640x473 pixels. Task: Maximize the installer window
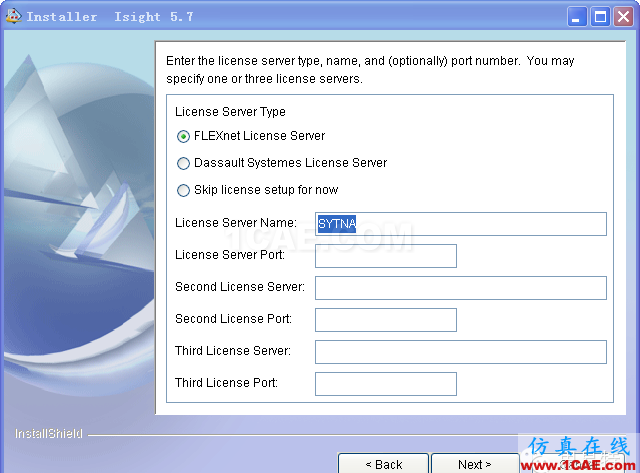[600, 17]
